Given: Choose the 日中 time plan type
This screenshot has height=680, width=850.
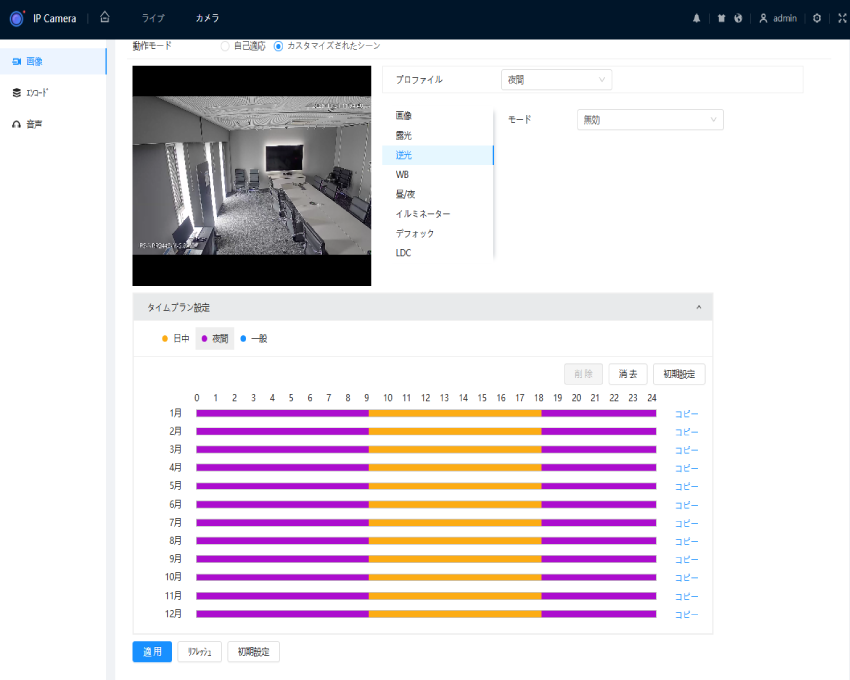Looking at the screenshot, I should 175,339.
